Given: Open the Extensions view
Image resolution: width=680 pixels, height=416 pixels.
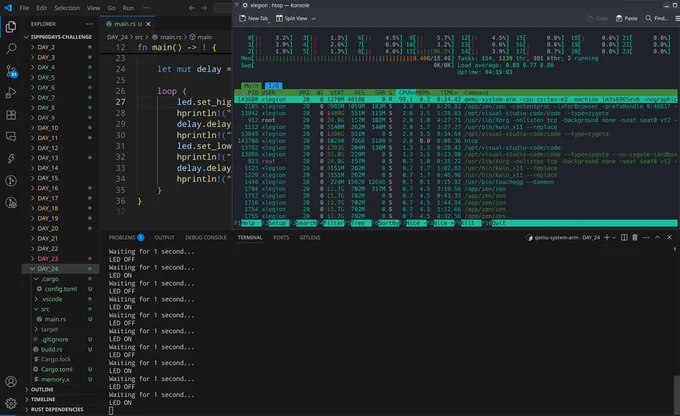Looking at the screenshot, I should point(11,115).
